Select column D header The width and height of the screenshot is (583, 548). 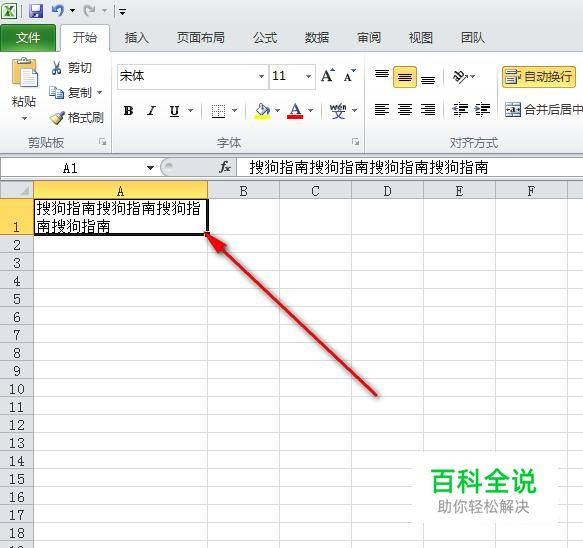(x=387, y=191)
